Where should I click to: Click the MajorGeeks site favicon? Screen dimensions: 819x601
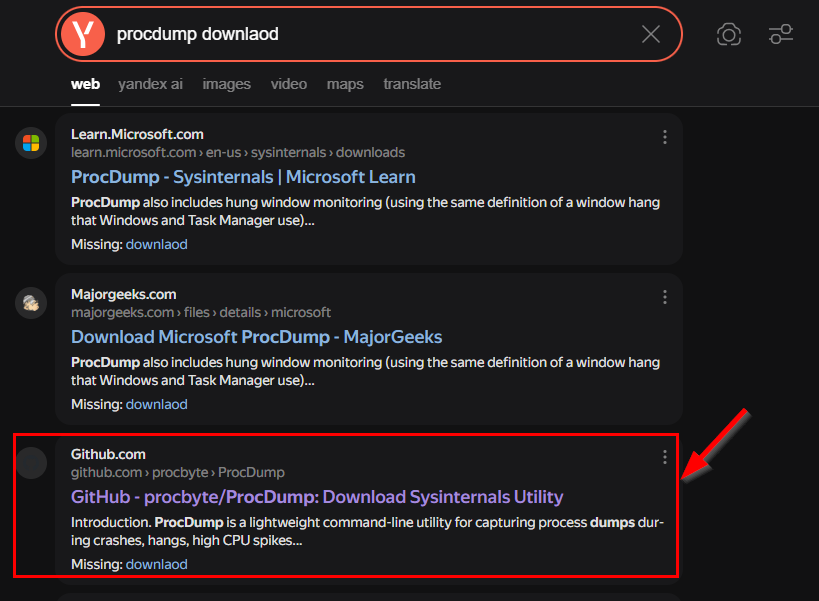(x=31, y=302)
